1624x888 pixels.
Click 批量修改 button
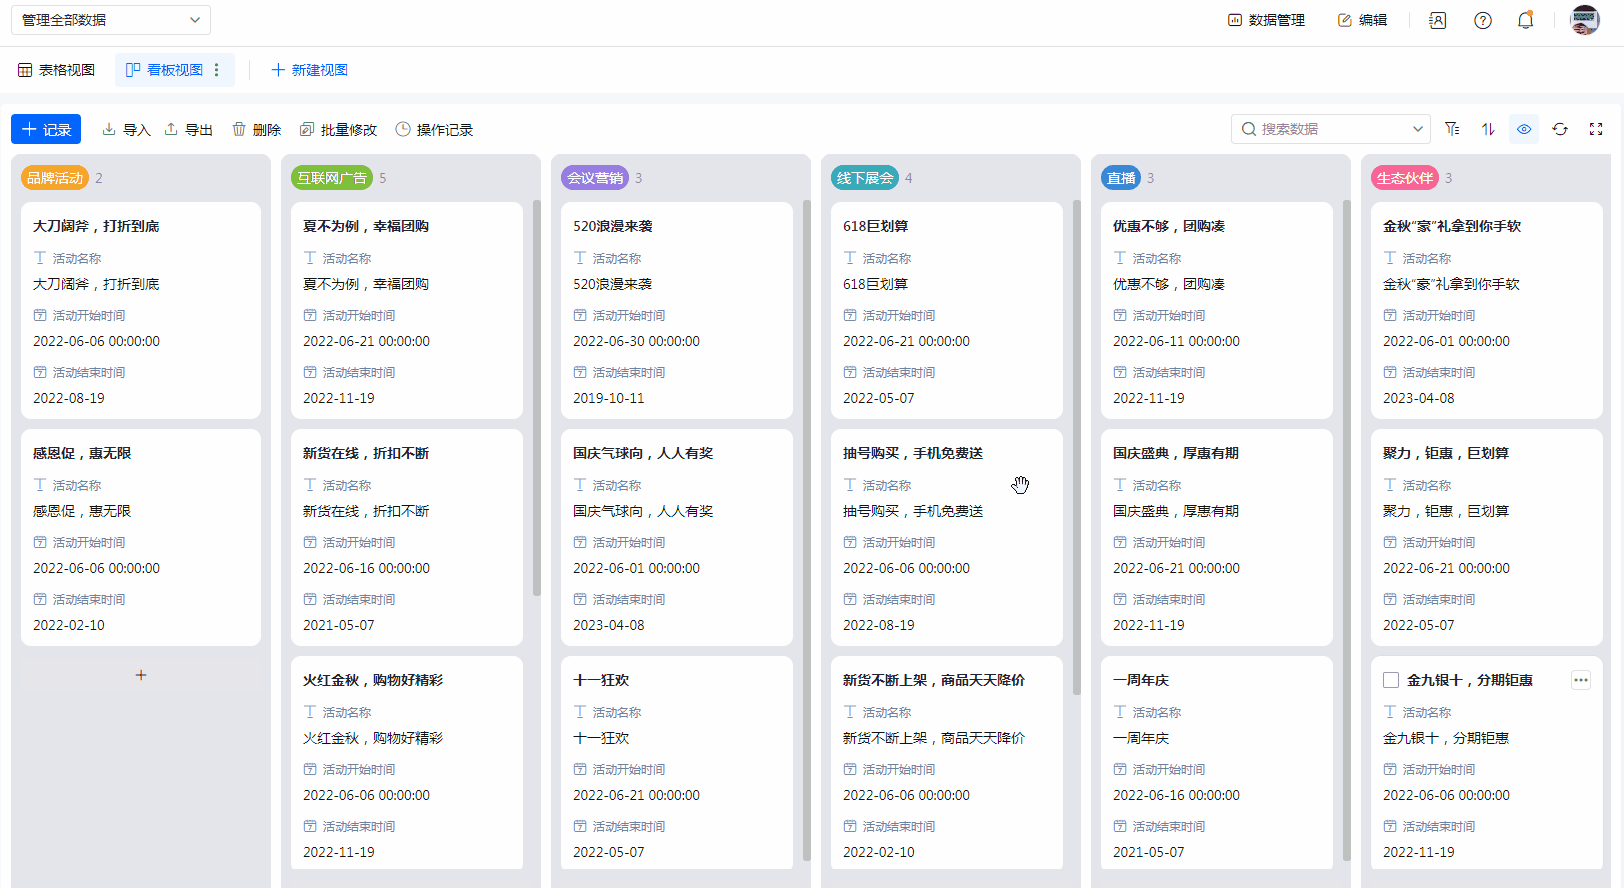point(338,130)
